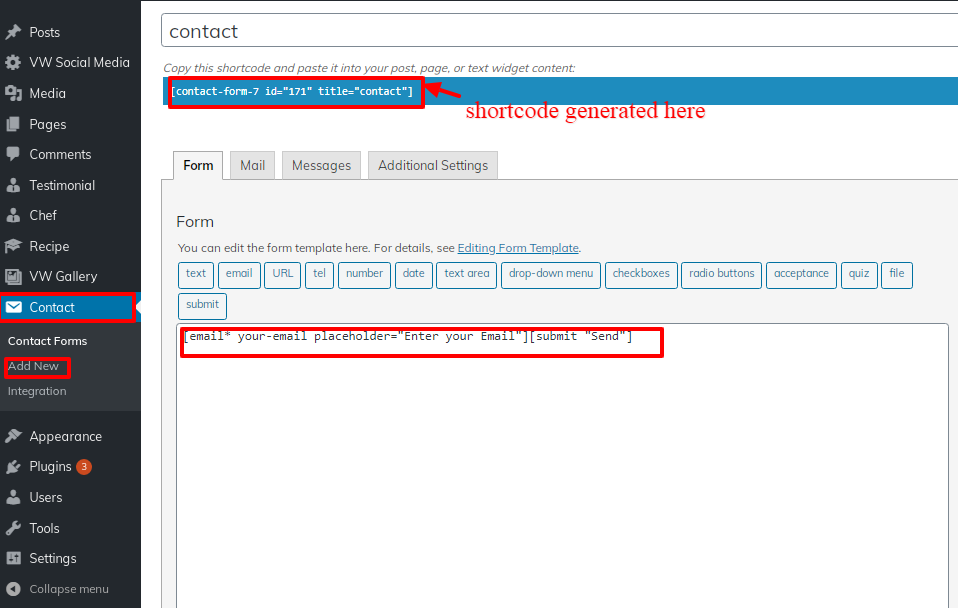Insert a checkboxes tag
The image size is (958, 608).
pyautogui.click(x=641, y=274)
